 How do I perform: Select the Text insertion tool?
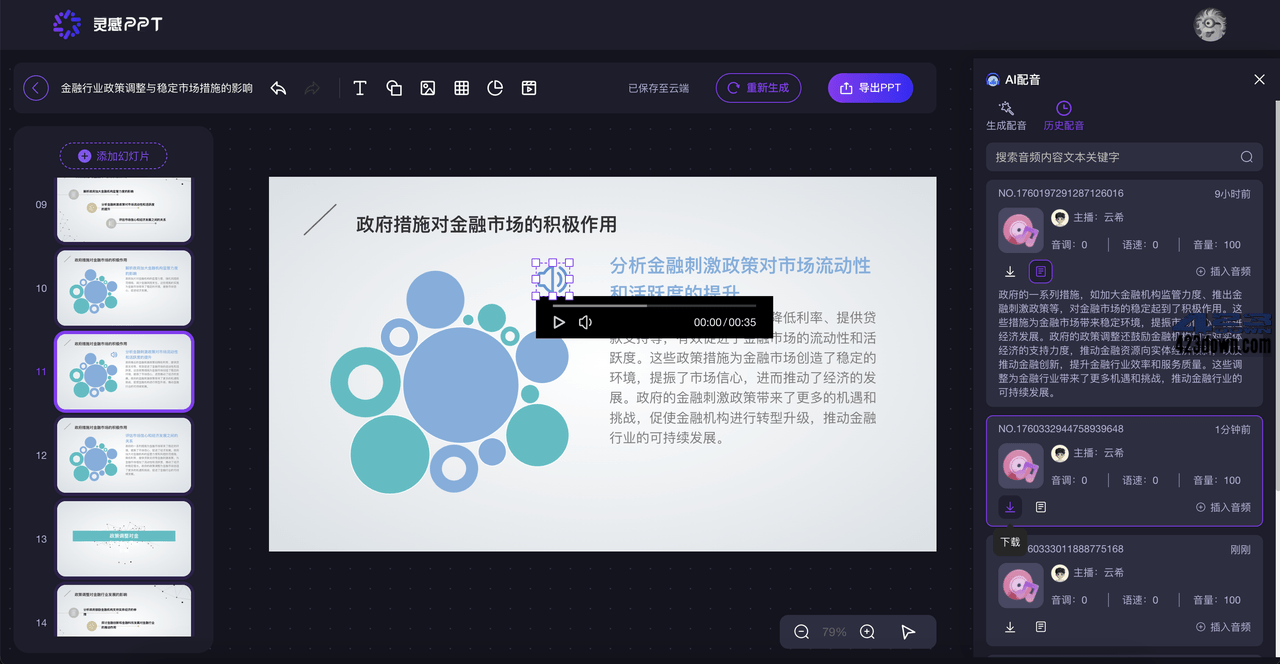(x=359, y=87)
